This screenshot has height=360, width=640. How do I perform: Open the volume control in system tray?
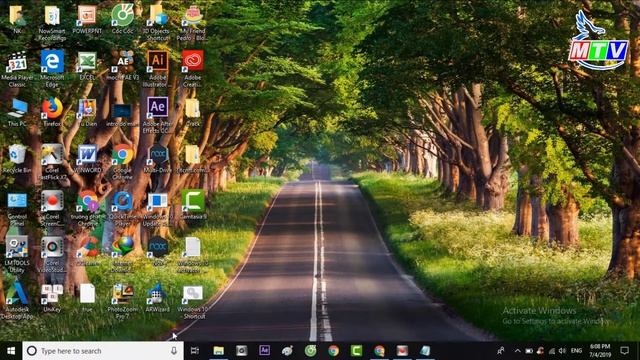point(562,351)
